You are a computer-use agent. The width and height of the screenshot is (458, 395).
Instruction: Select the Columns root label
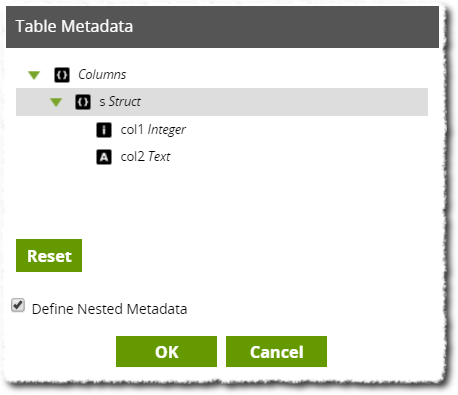pos(102,74)
